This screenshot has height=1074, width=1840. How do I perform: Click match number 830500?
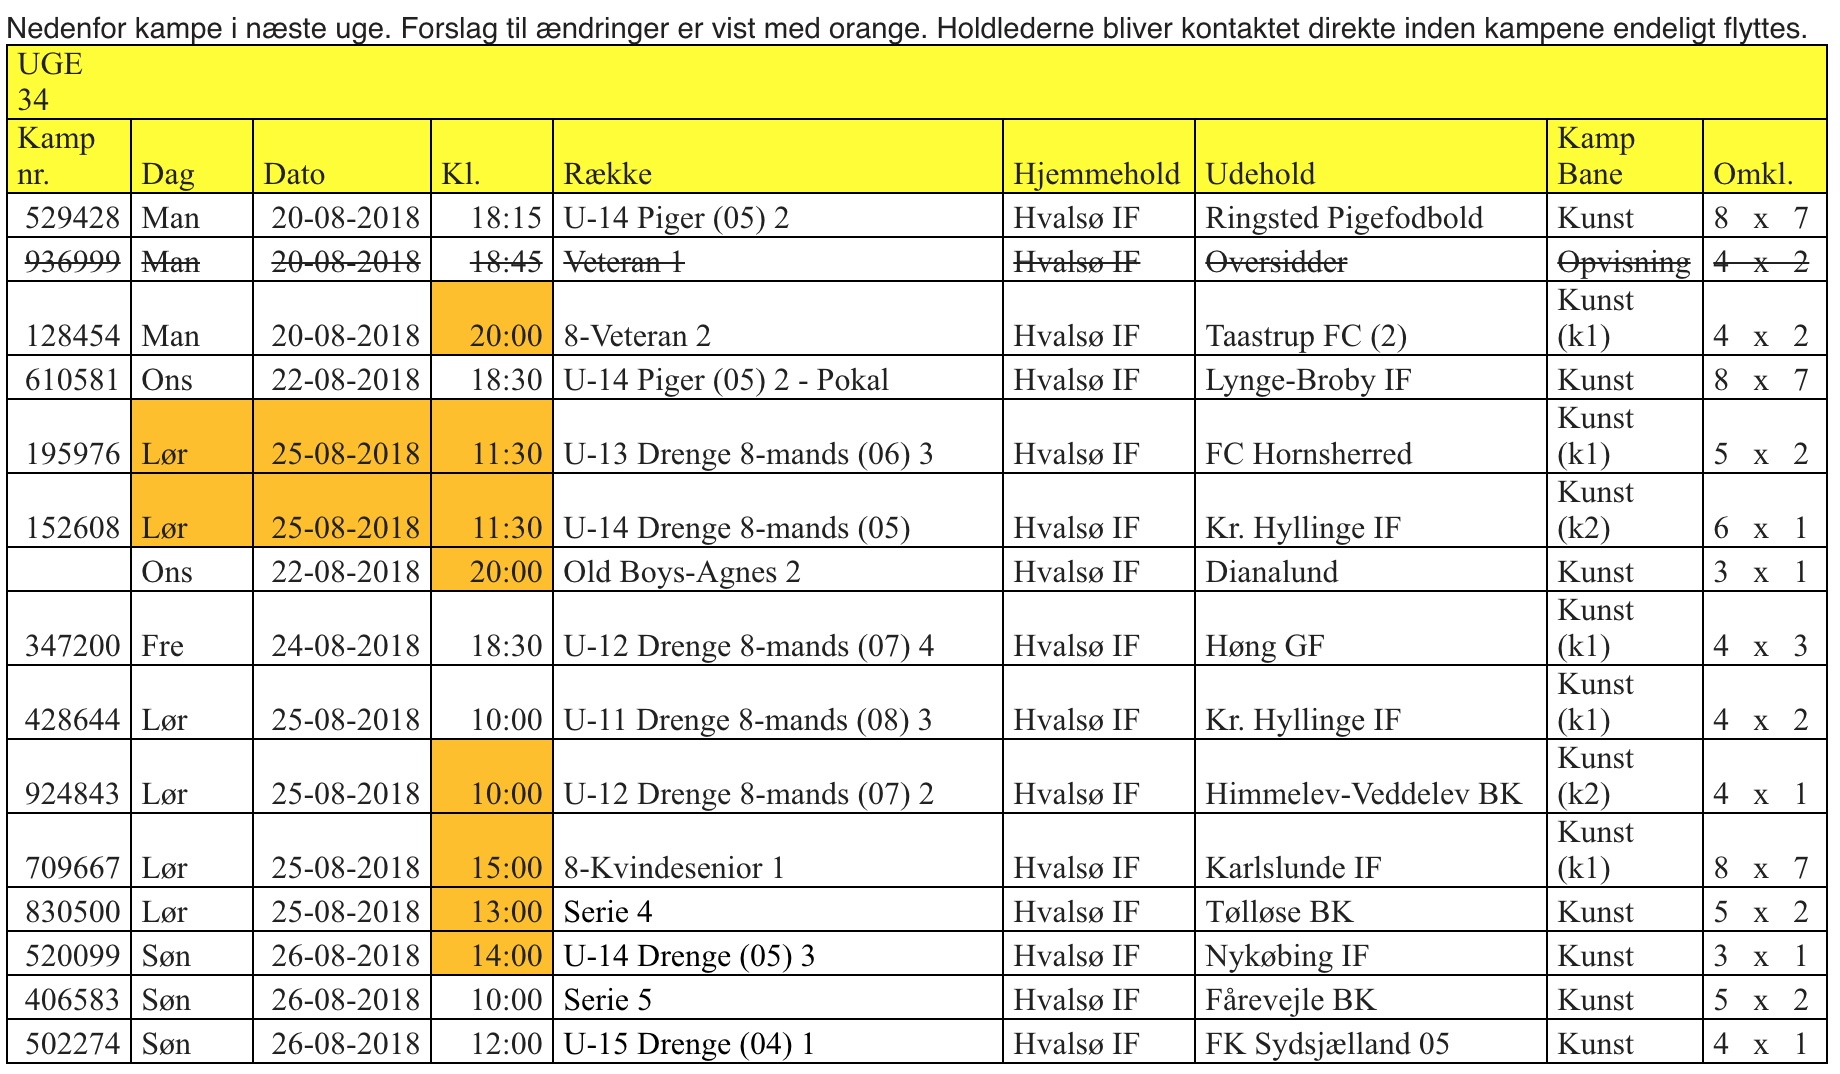69,910
